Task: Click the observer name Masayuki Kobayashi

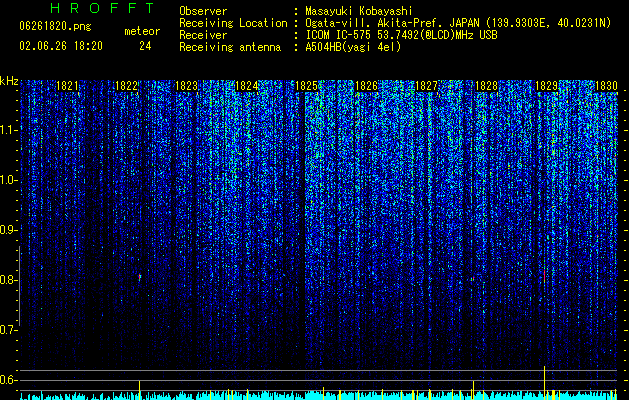Action: tap(359, 11)
